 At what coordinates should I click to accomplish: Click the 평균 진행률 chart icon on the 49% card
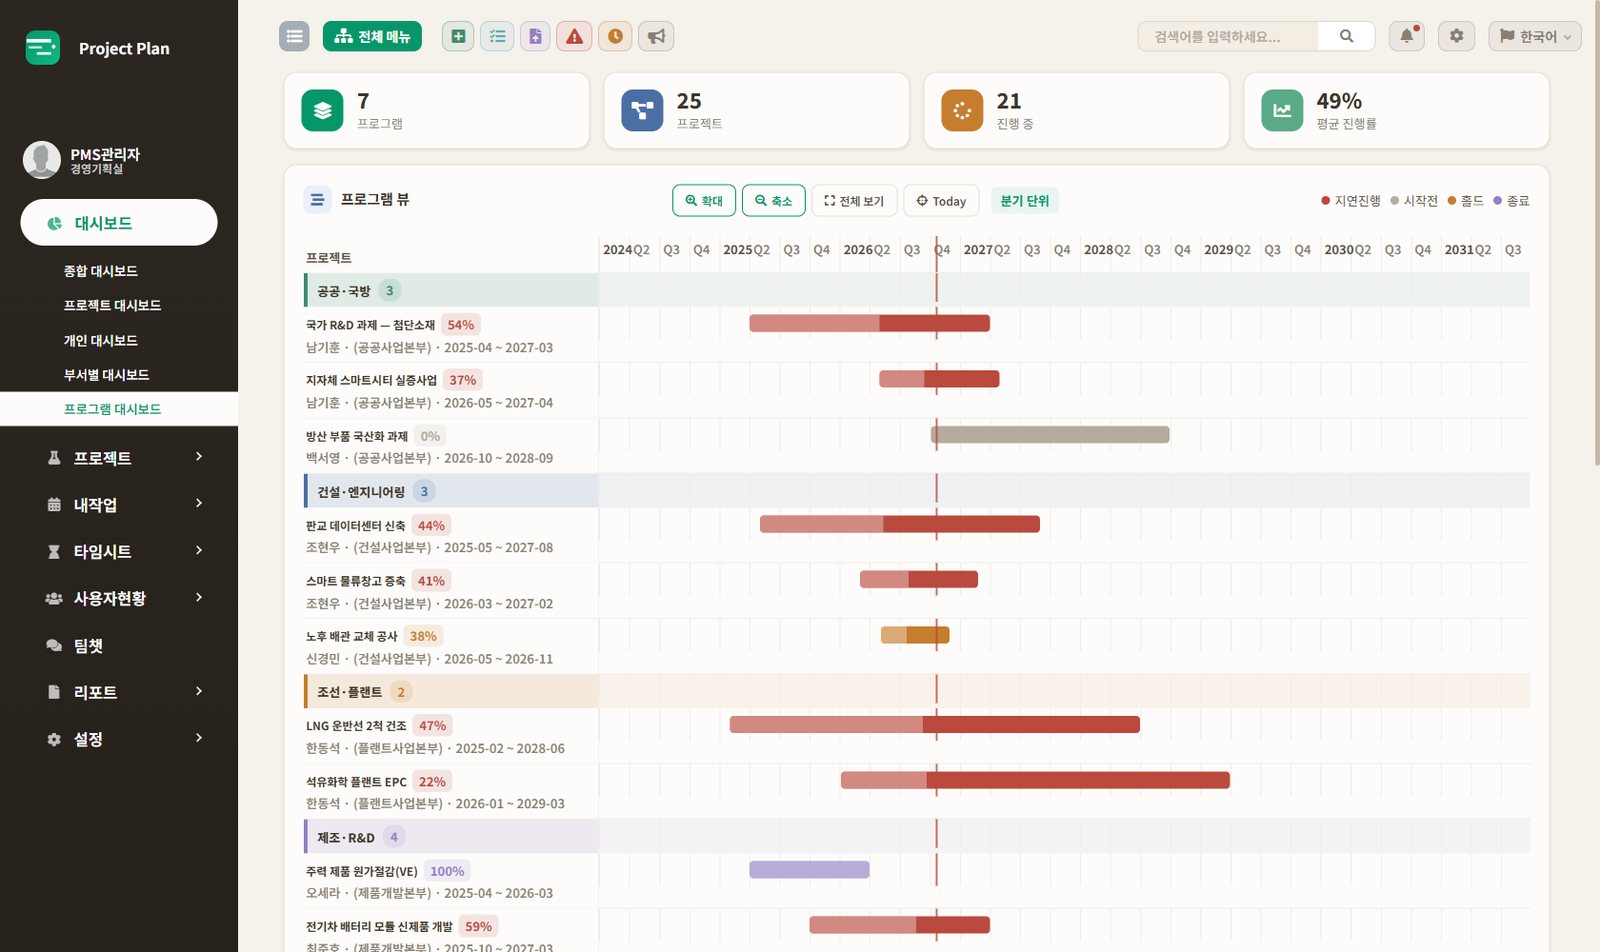coord(1282,110)
